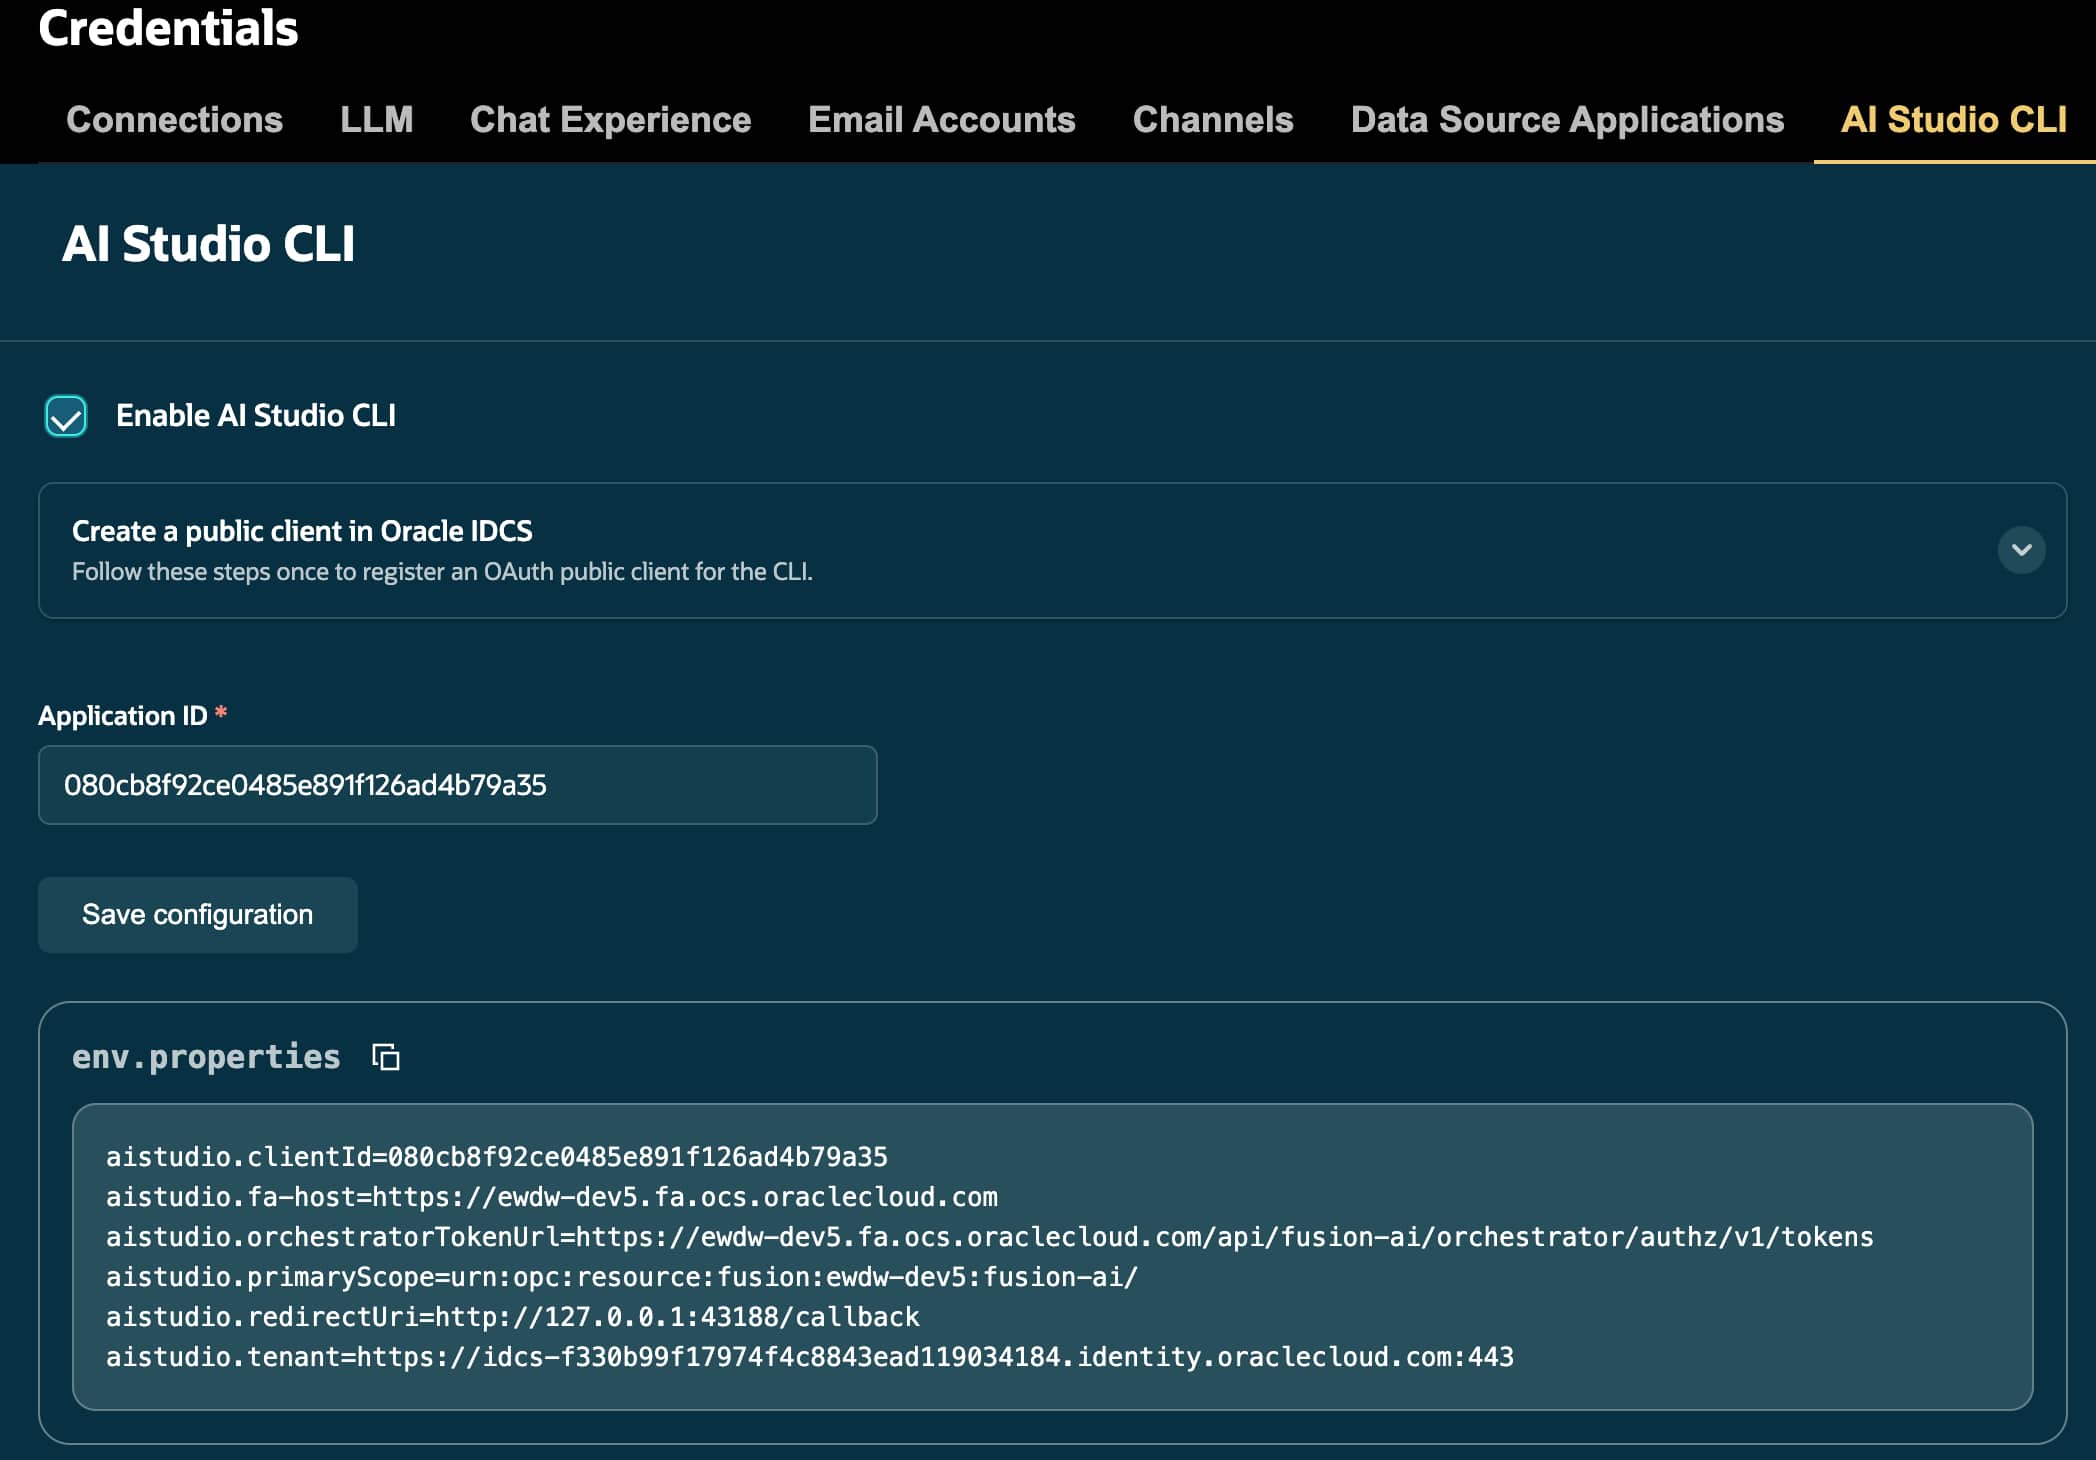The width and height of the screenshot is (2096, 1460).
Task: Click the Credentials page heading
Action: tap(168, 28)
